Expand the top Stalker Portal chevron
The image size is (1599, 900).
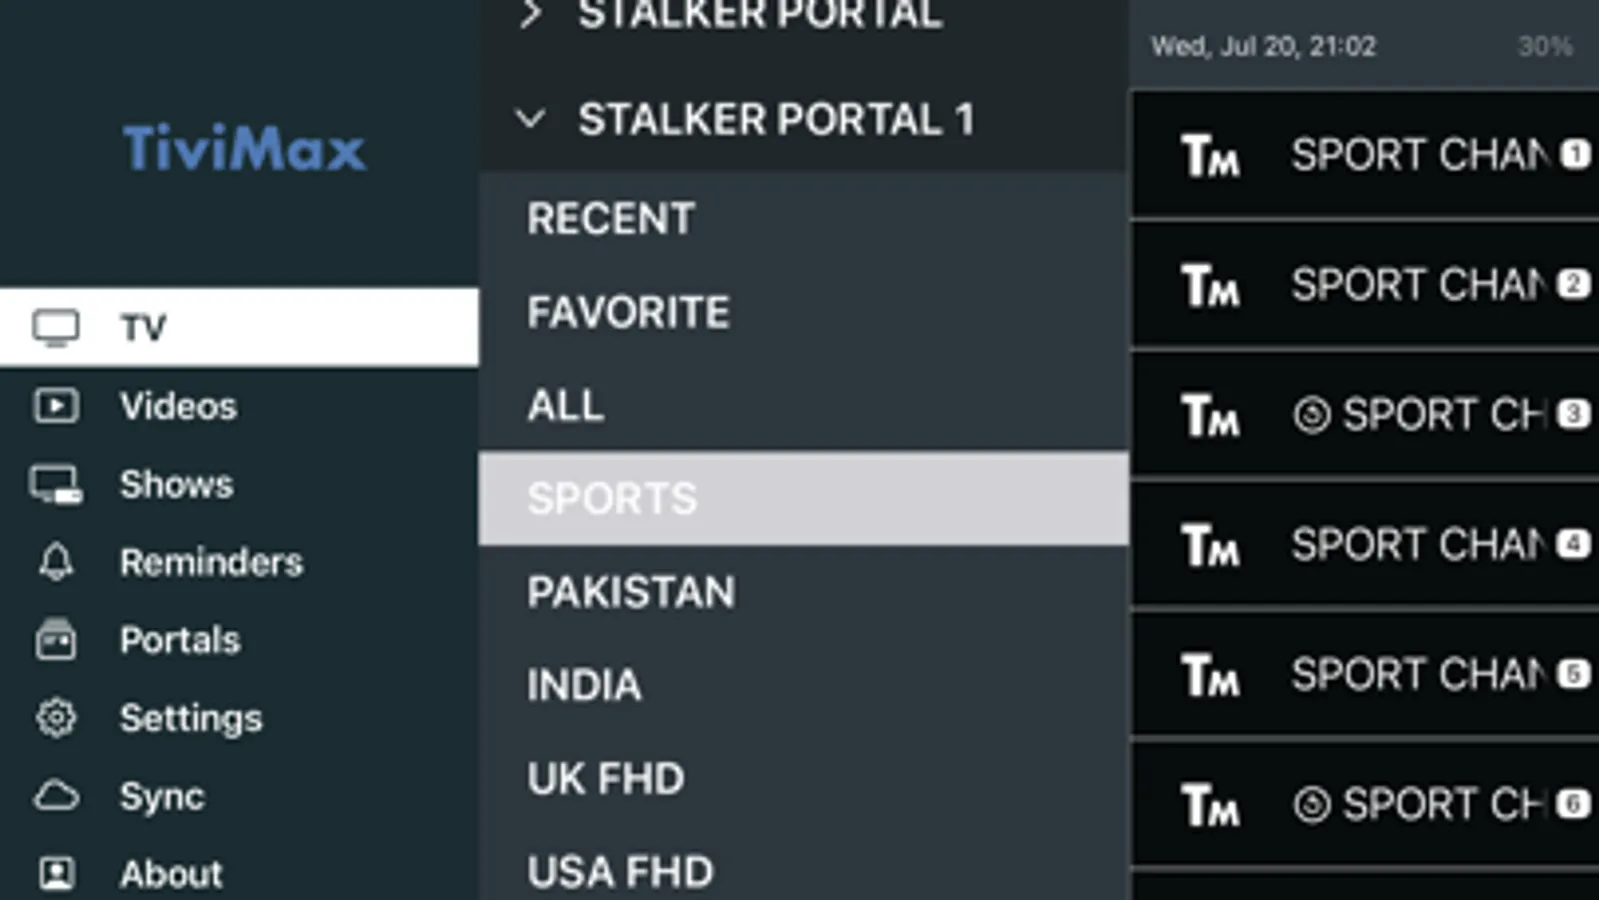click(x=531, y=14)
